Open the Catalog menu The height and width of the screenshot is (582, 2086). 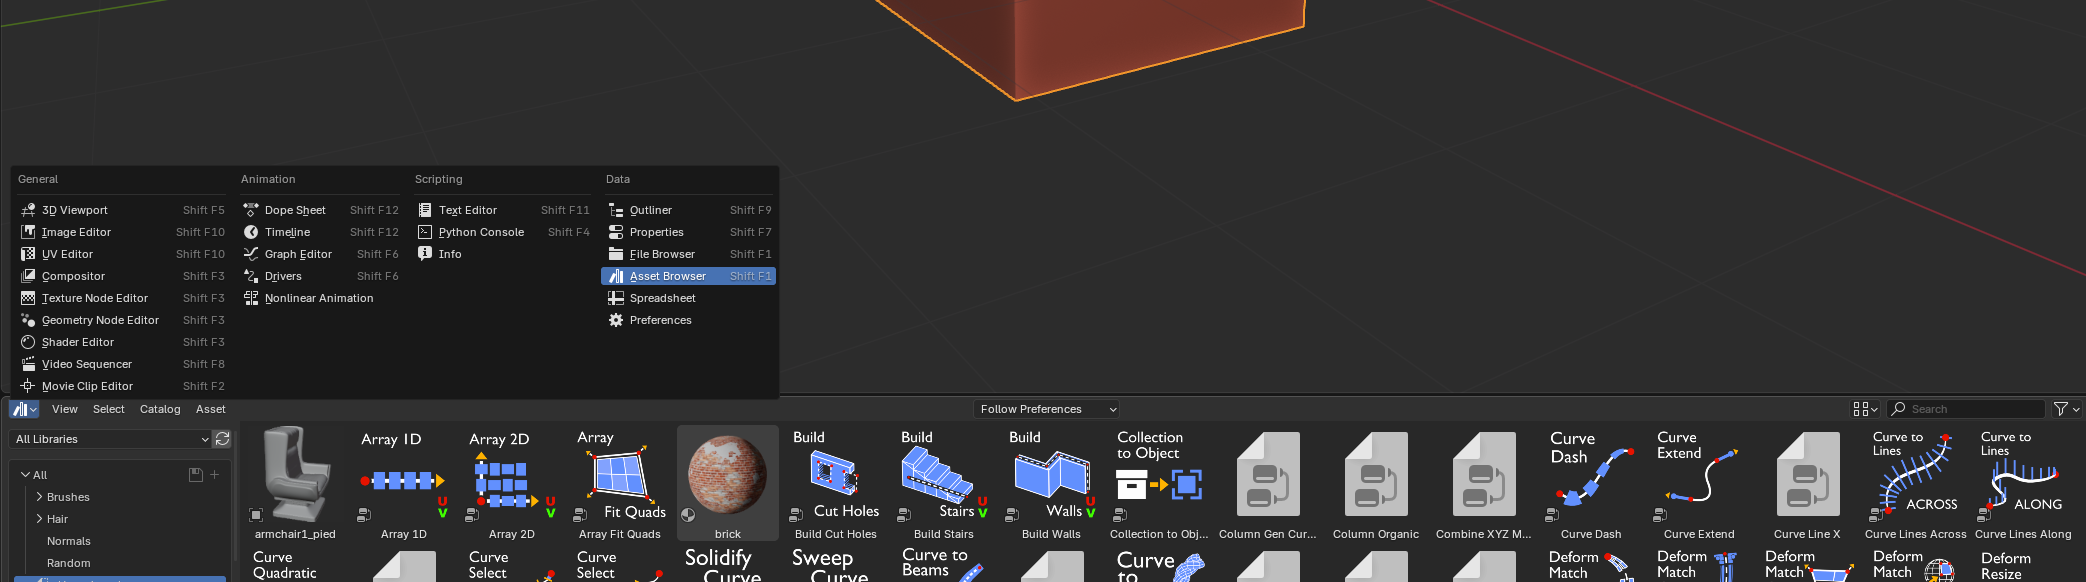point(160,409)
